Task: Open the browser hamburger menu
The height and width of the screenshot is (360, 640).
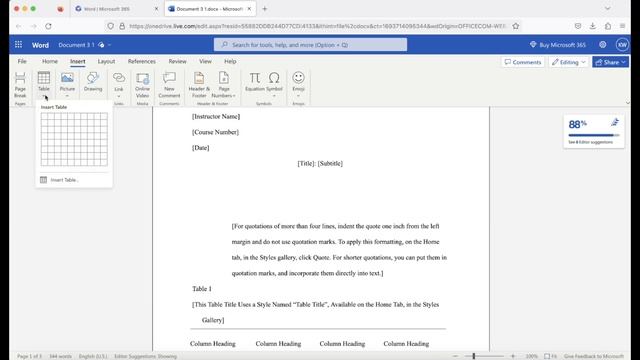Action: coord(622,26)
